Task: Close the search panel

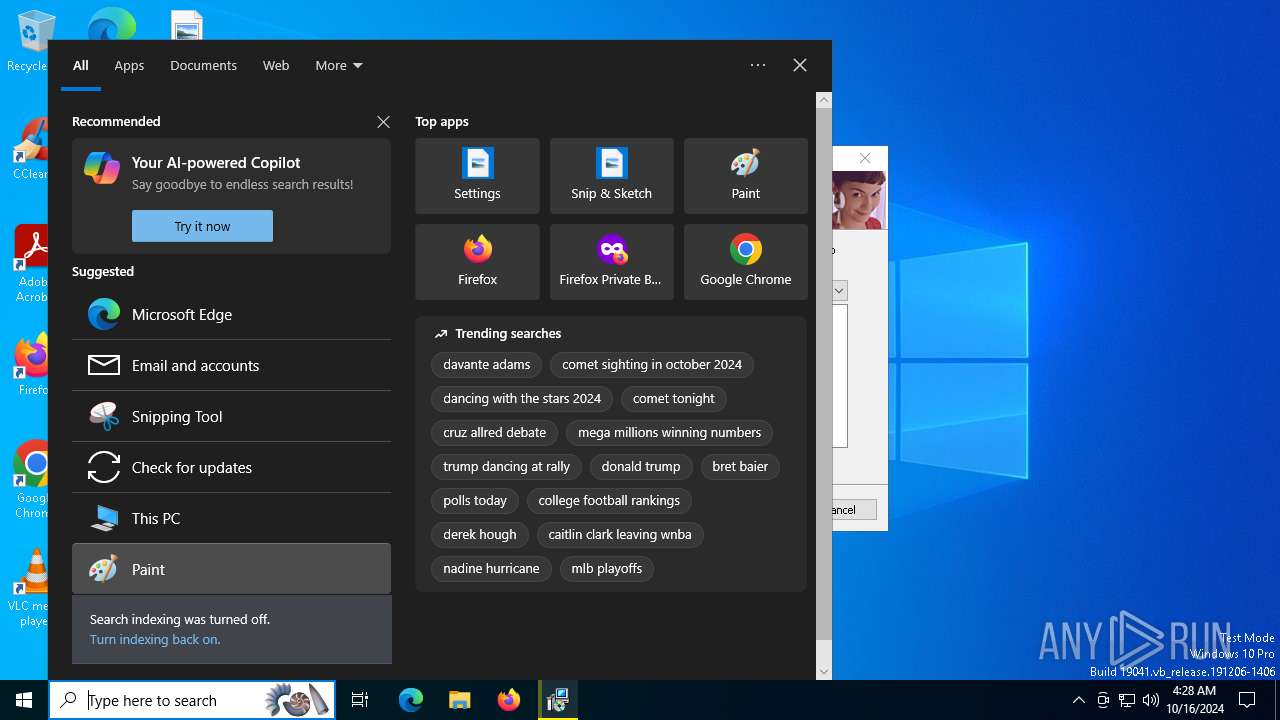Action: pos(800,65)
